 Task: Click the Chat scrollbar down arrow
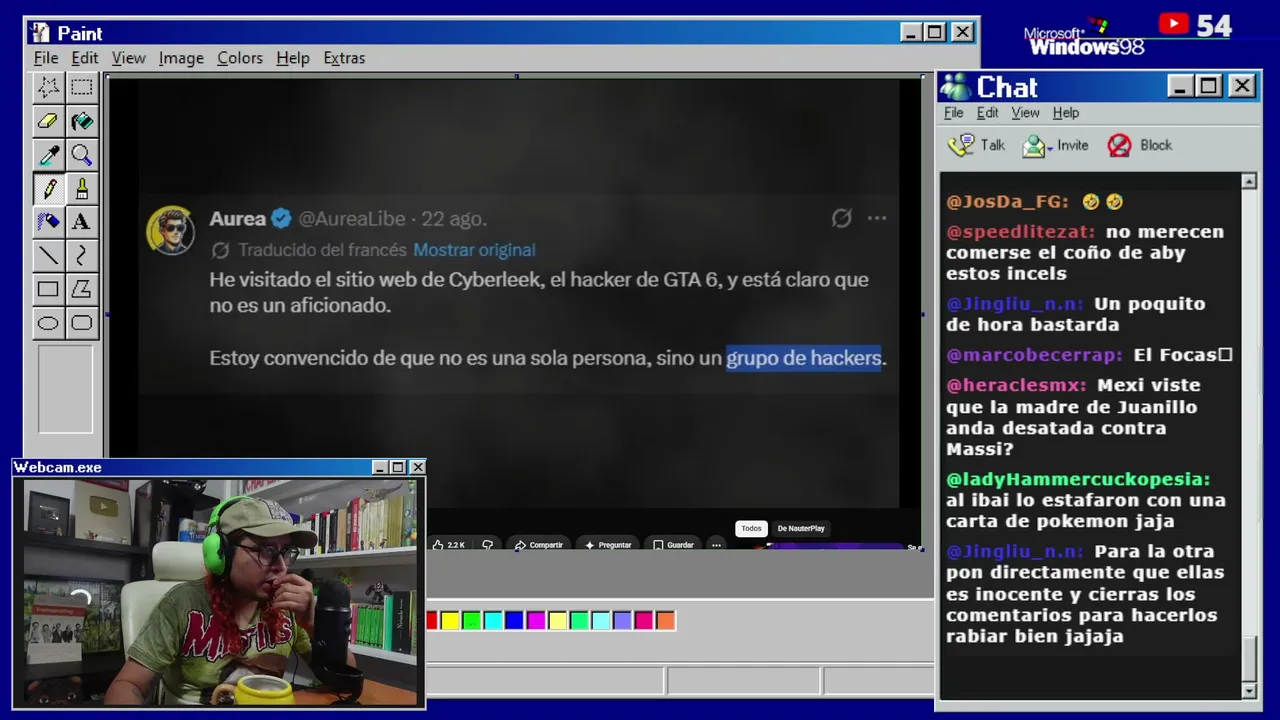click(1249, 691)
